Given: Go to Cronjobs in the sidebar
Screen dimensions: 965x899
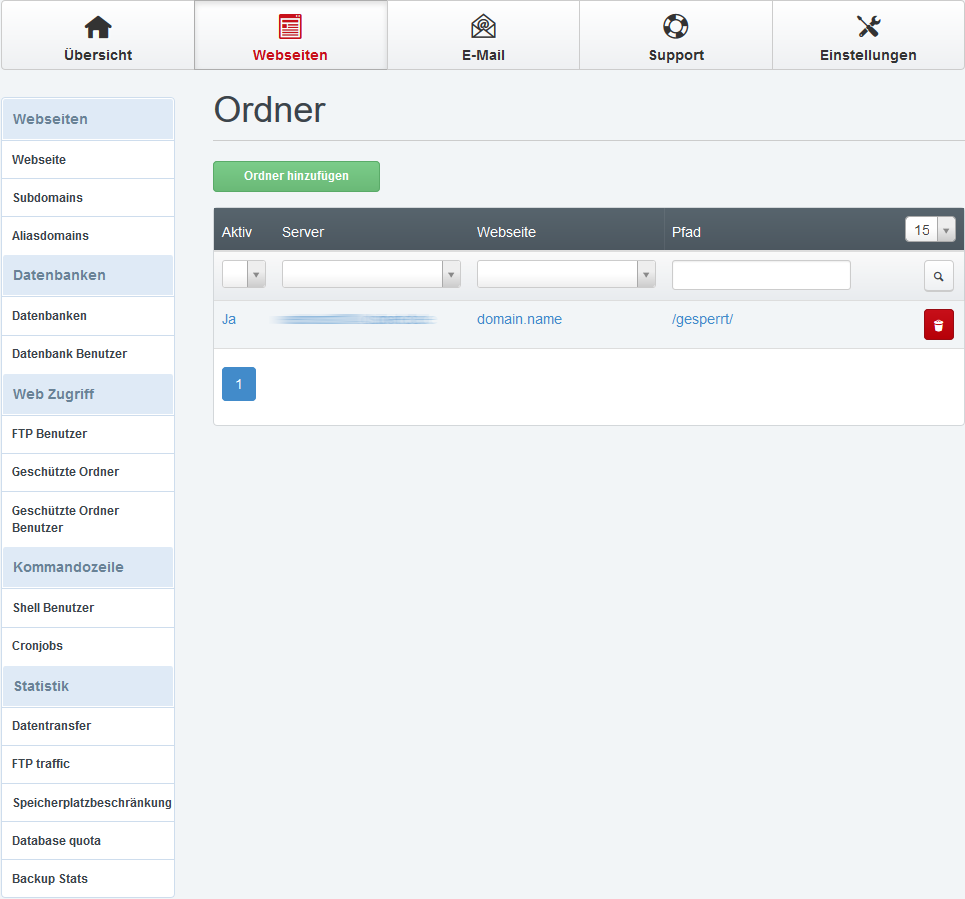Looking at the screenshot, I should (38, 646).
